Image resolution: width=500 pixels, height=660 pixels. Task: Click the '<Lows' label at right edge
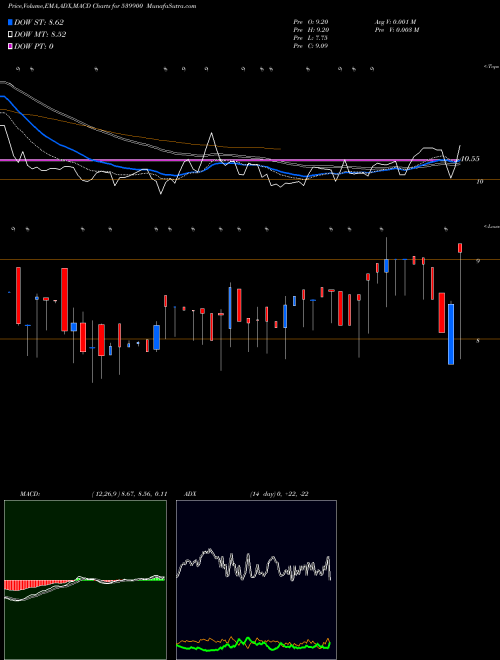(x=491, y=226)
